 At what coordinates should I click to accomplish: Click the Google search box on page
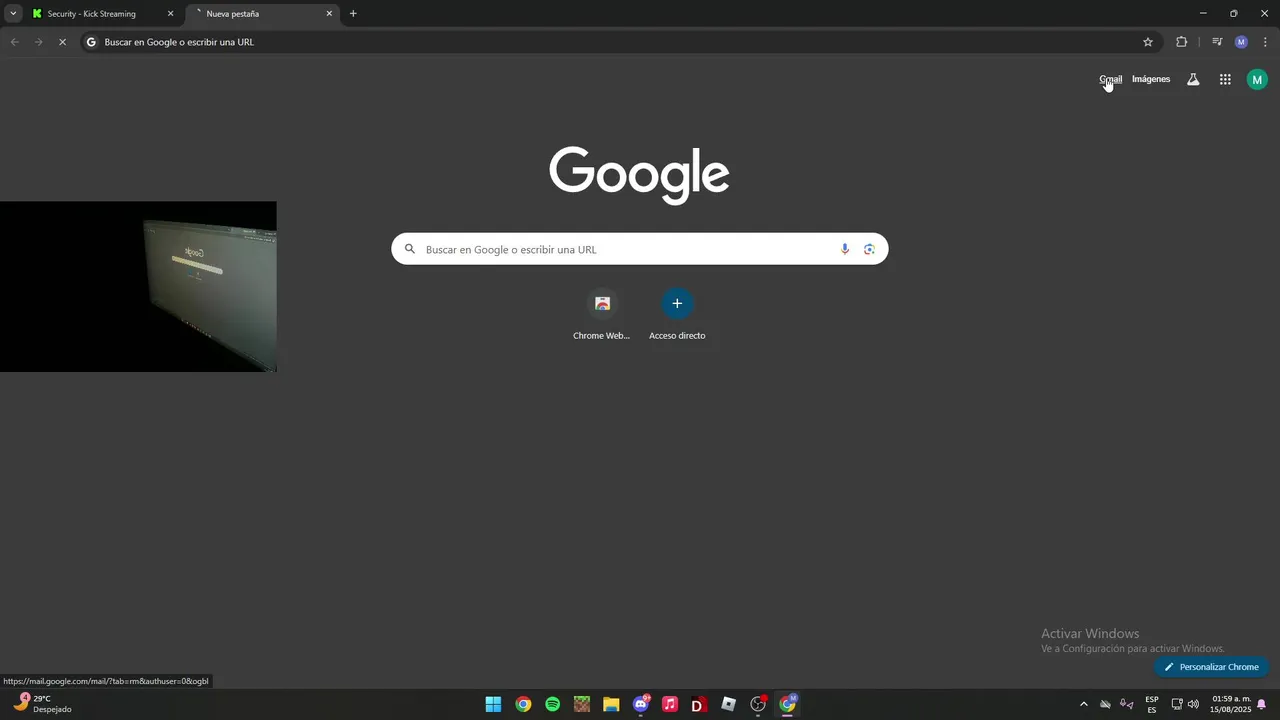click(x=639, y=249)
